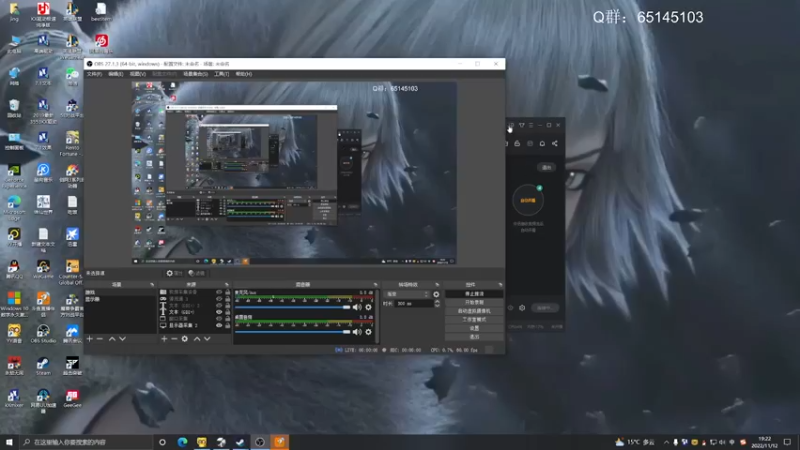Click 麦克风/Aux volume slider
Screen dimensions: 800x450
(x=293, y=307)
